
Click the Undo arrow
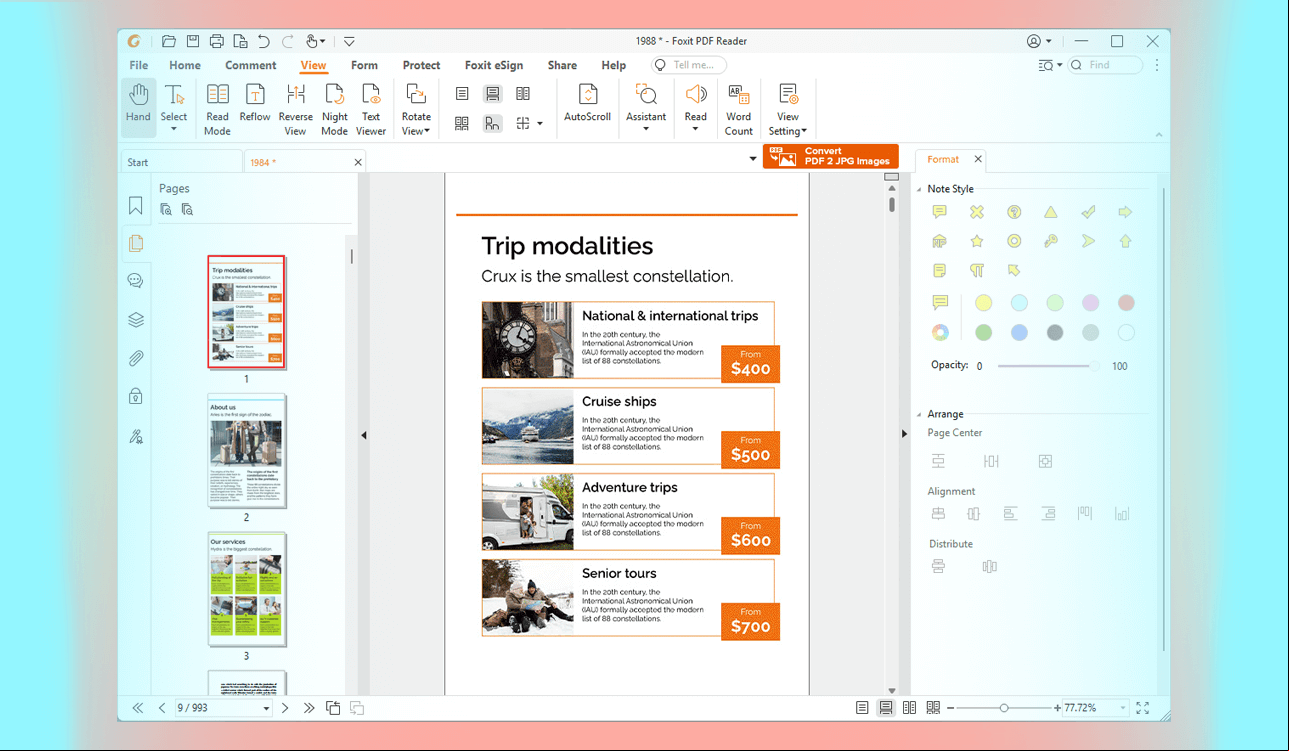[x=264, y=41]
